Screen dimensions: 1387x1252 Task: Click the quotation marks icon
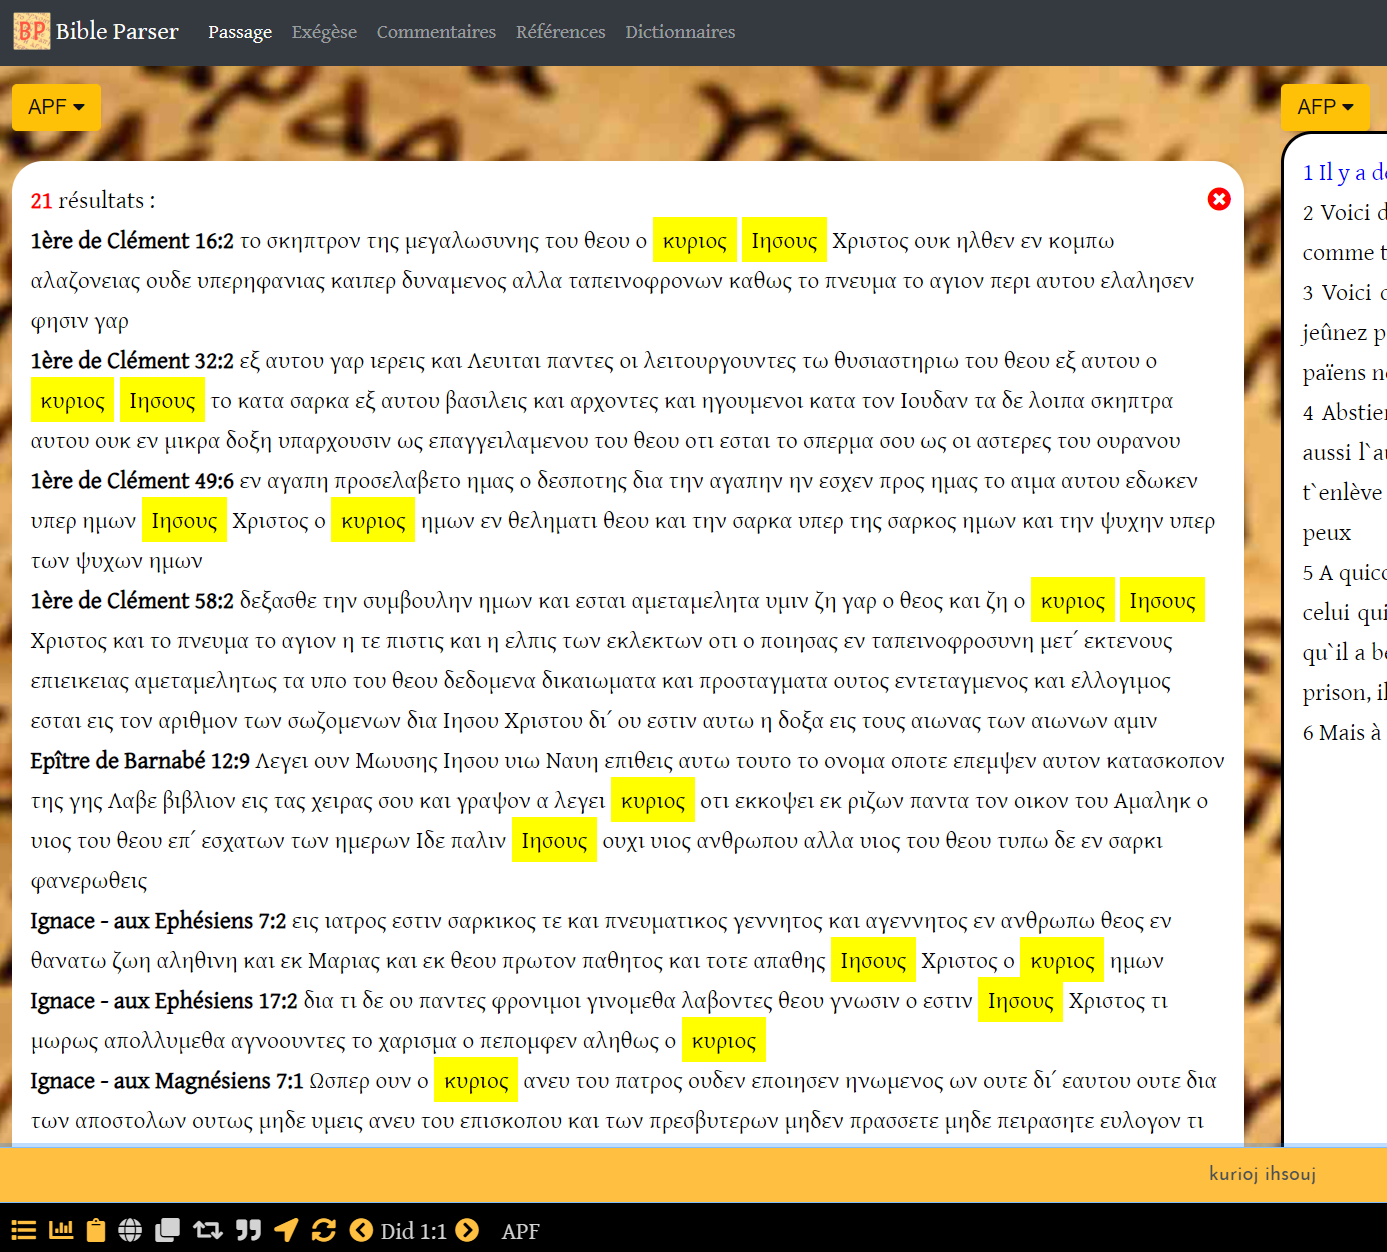click(x=248, y=1230)
